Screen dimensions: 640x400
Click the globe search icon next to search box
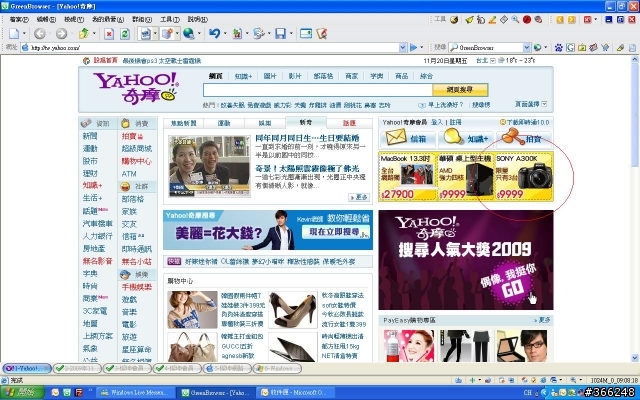(537, 48)
